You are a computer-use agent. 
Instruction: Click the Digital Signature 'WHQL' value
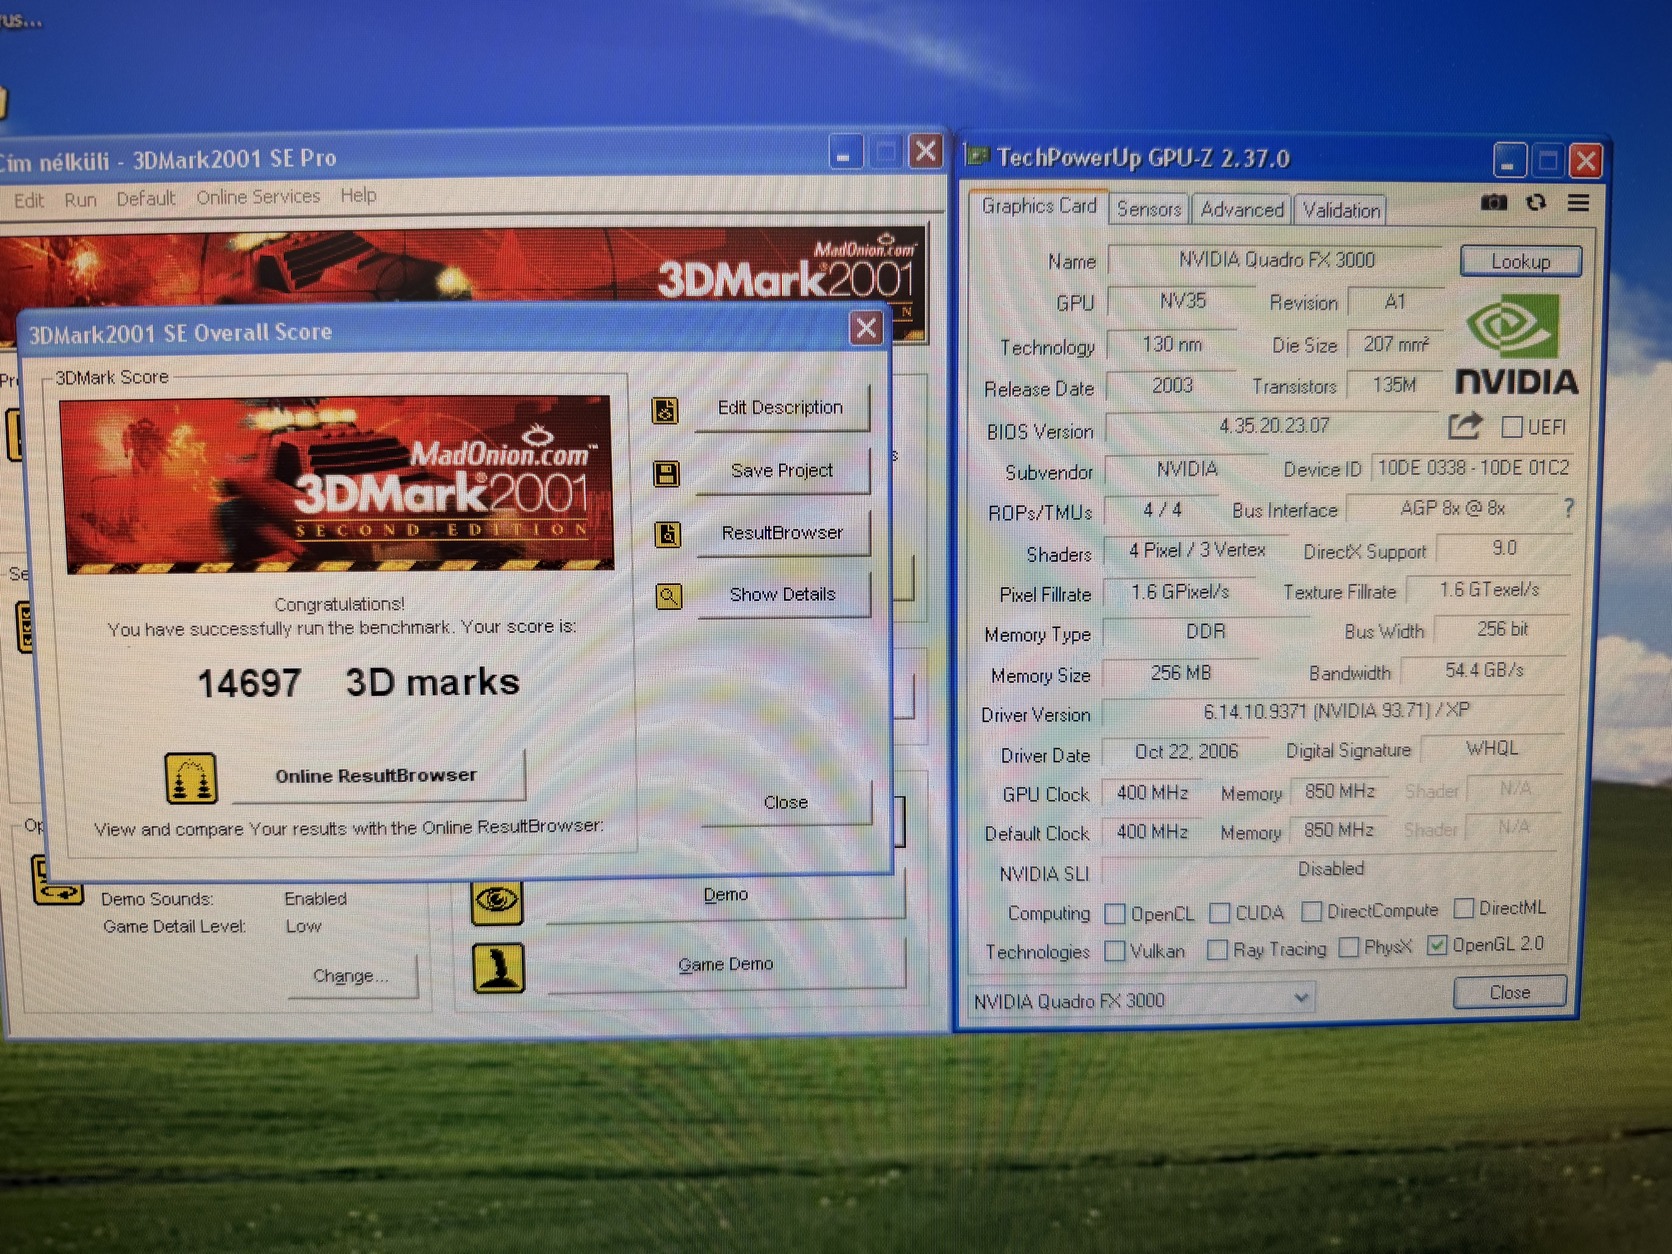1492,749
